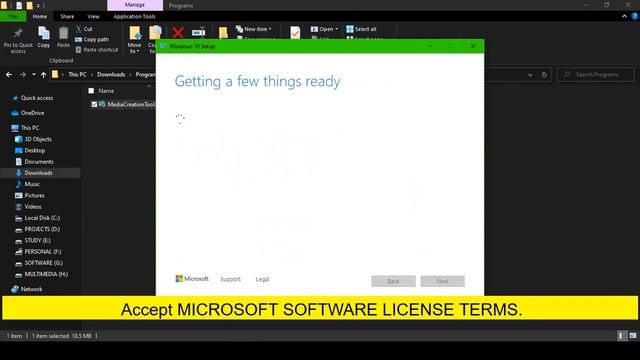Go back with Explorer back arrow
The width and height of the screenshot is (640, 360).
point(9,75)
